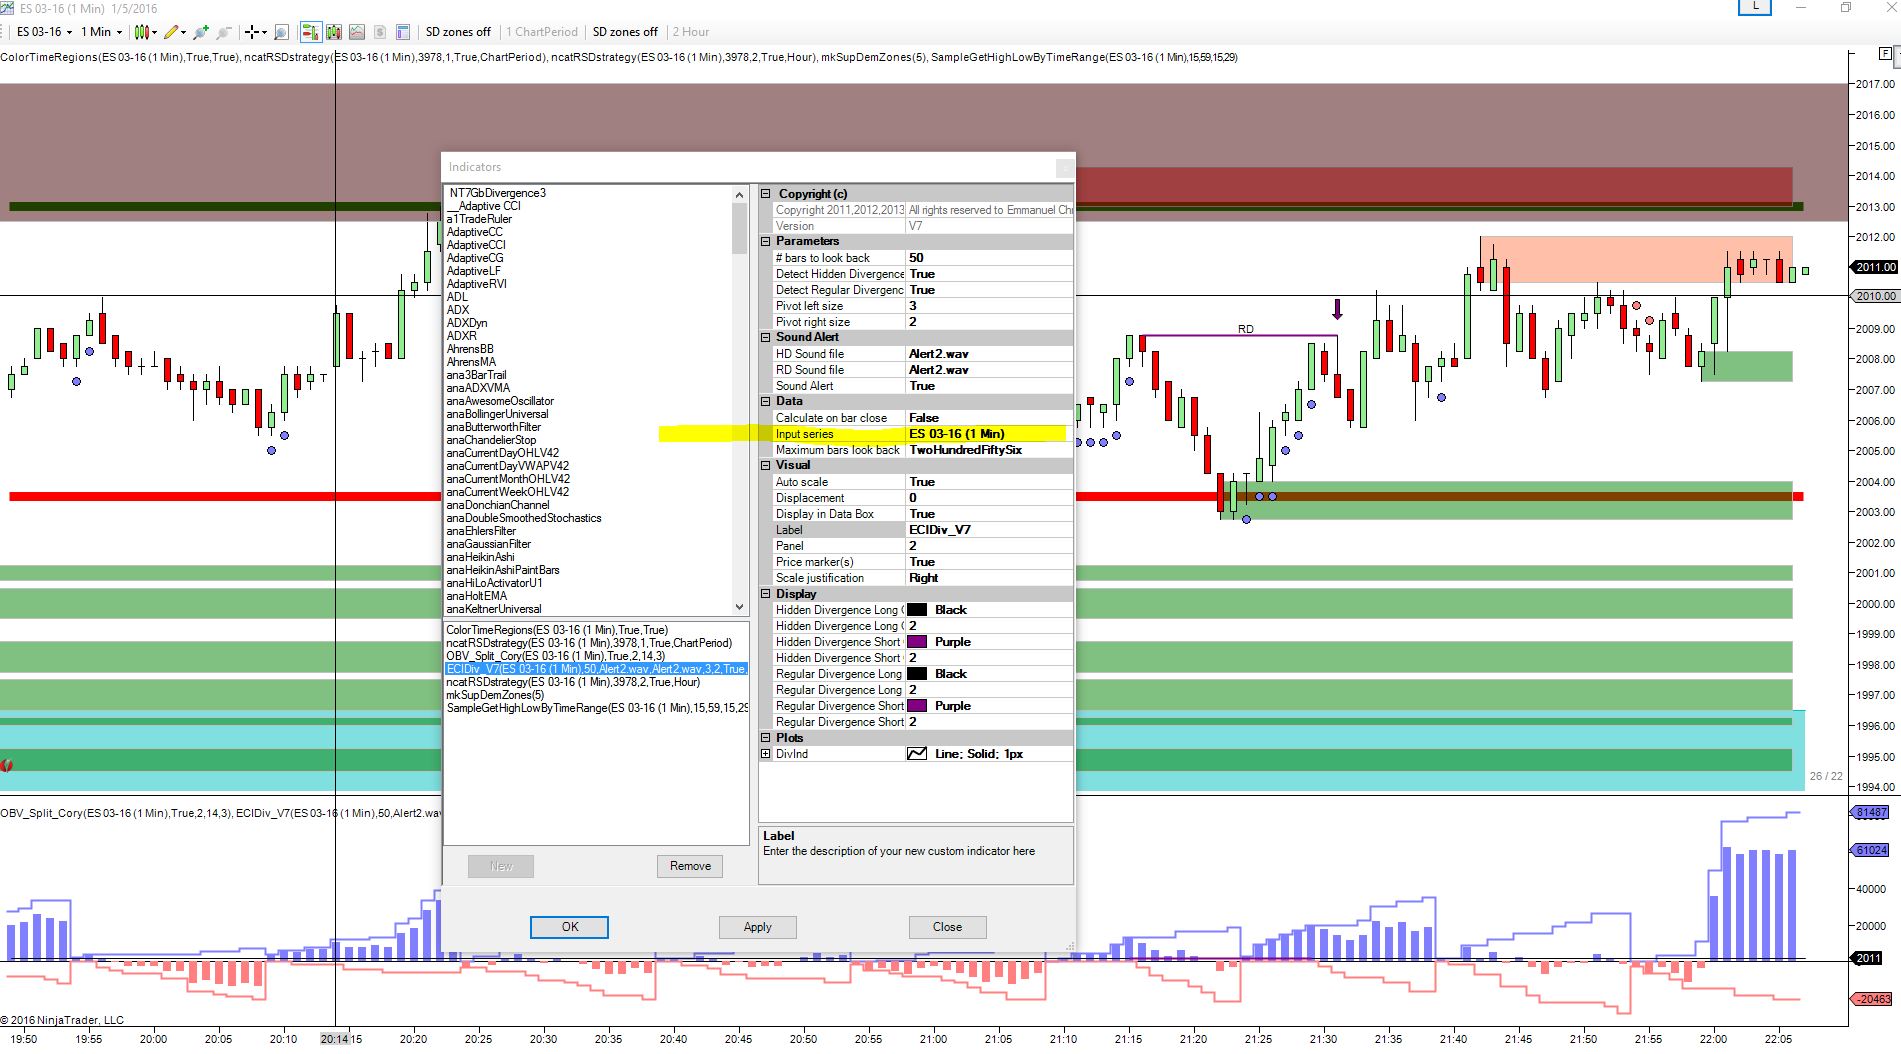Image resolution: width=1901 pixels, height=1054 pixels.
Task: Click the Scale justification Right value
Action: [989, 578]
